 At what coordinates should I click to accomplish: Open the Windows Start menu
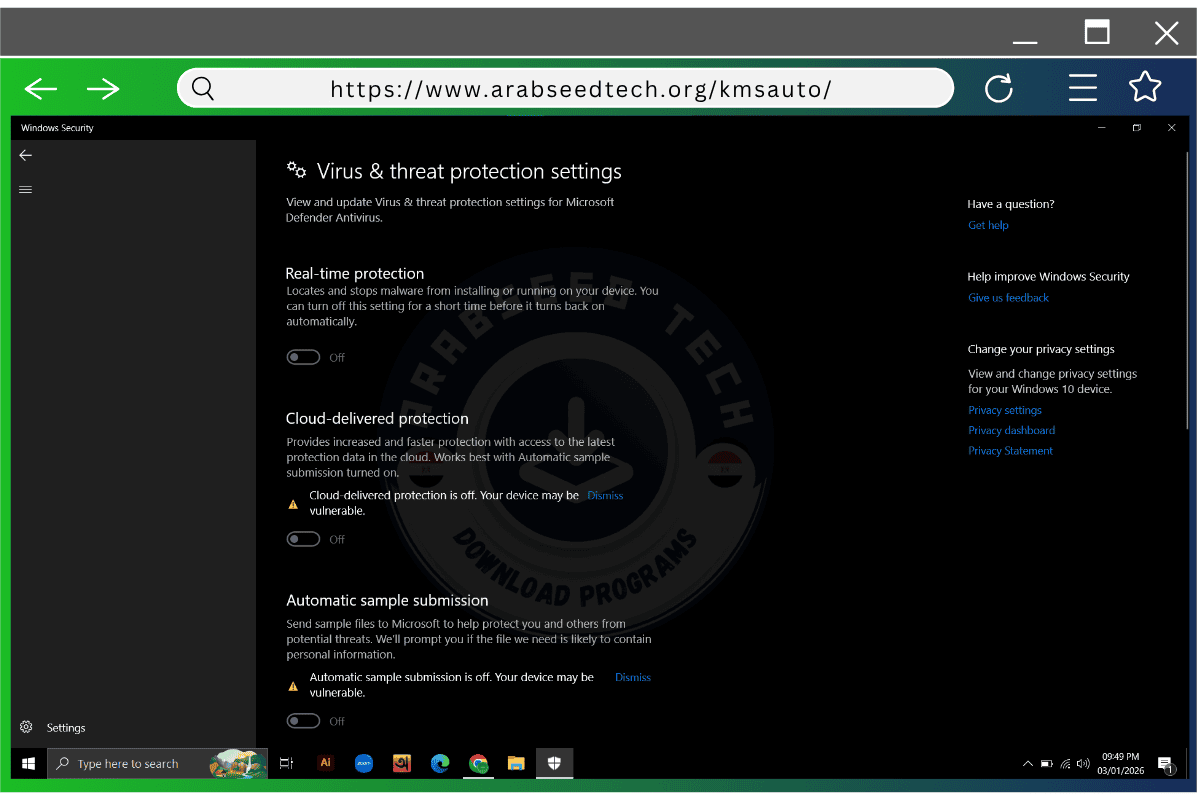pos(29,764)
